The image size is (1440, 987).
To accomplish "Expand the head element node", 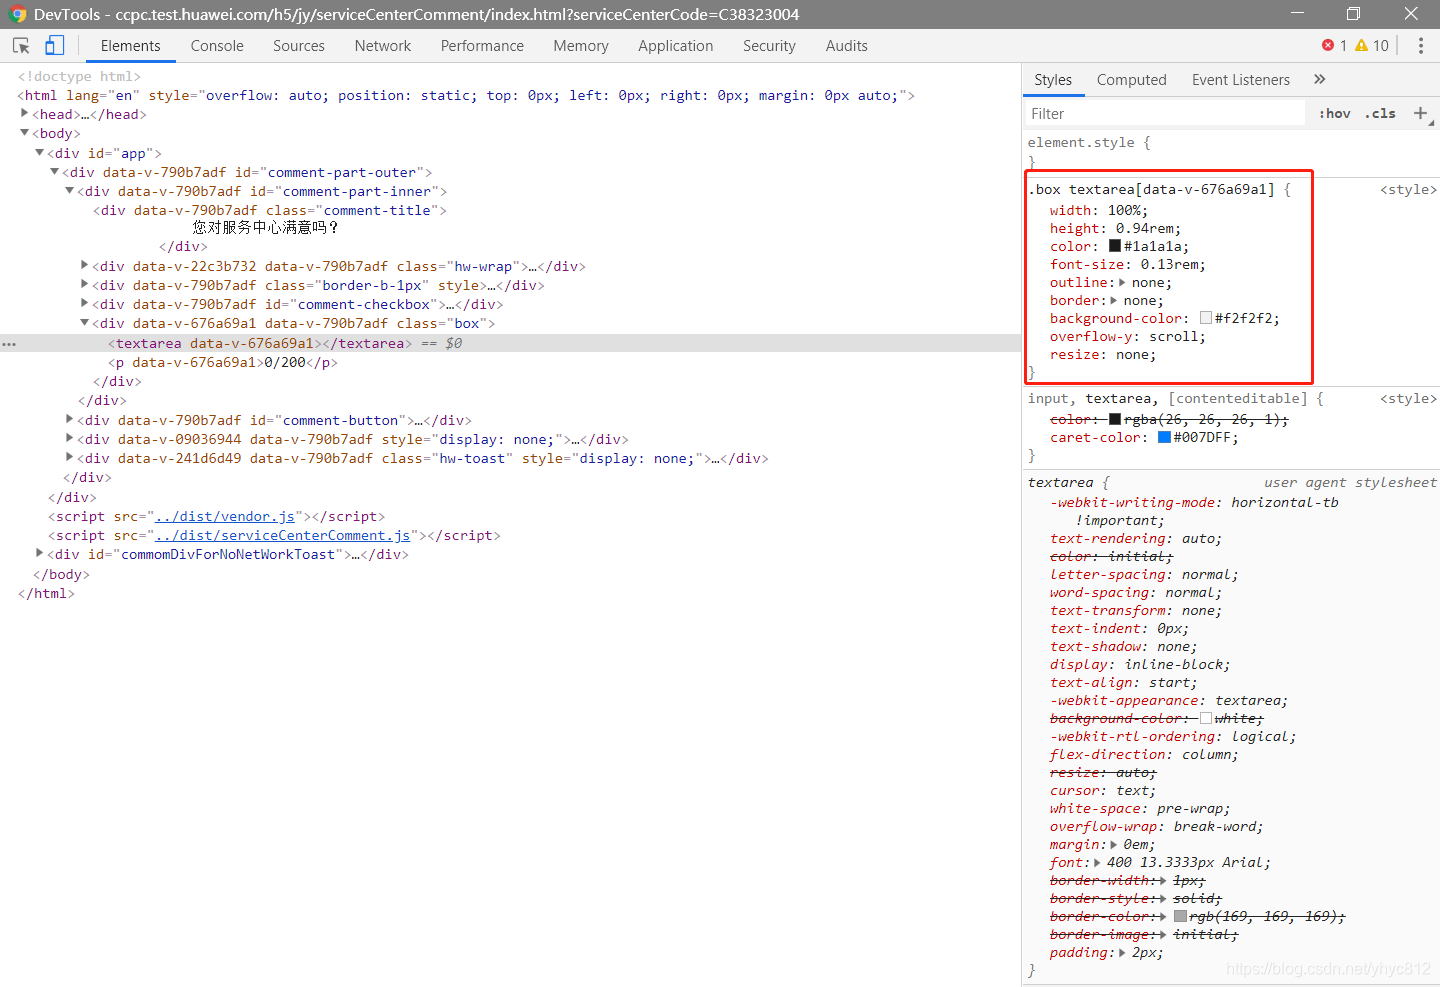I will click(x=25, y=113).
